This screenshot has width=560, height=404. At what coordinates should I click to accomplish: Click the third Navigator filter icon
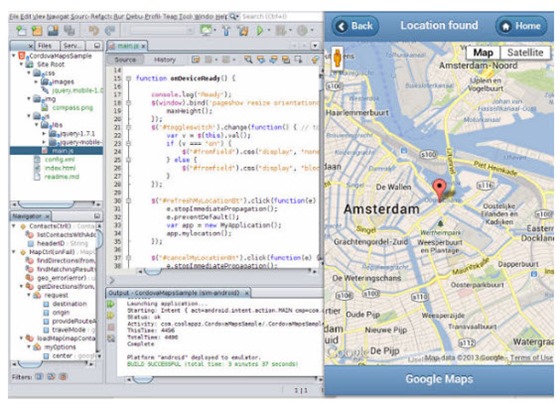tap(63, 376)
